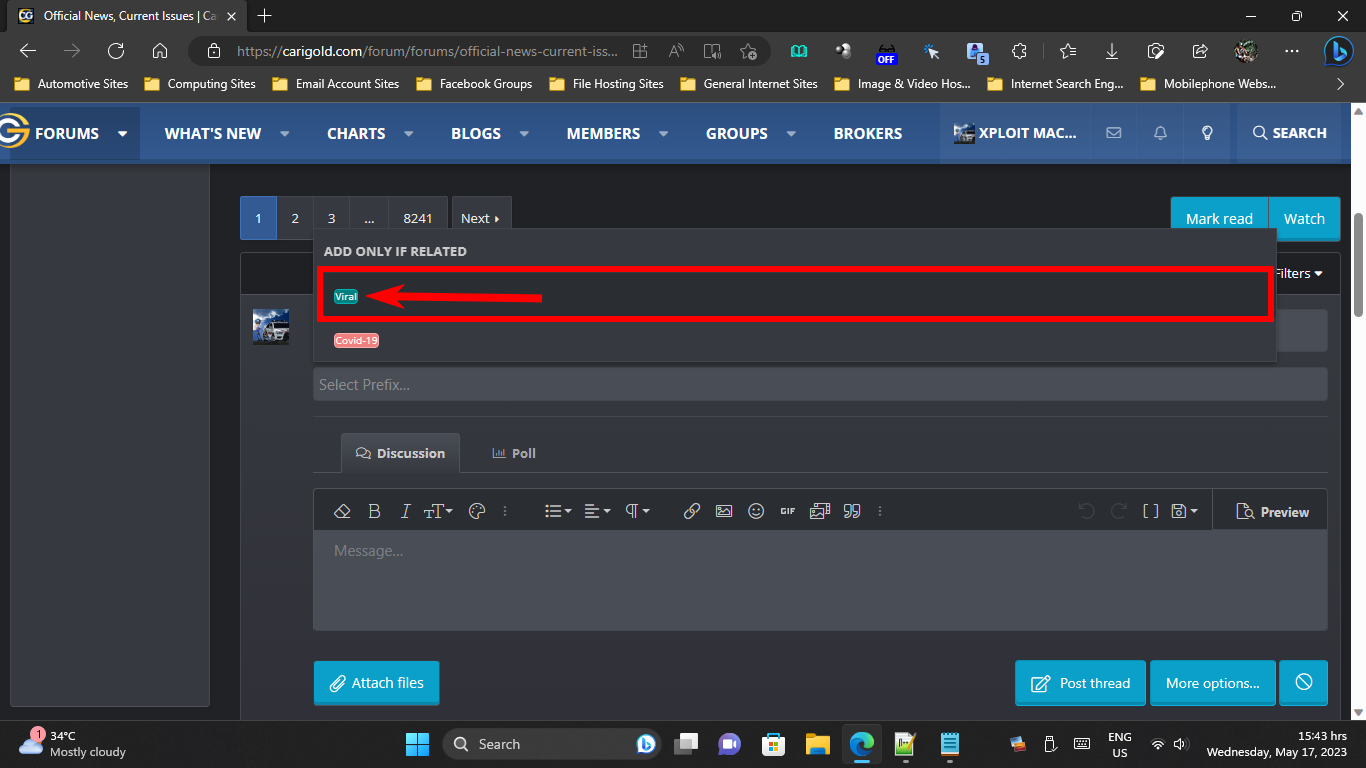This screenshot has height=768, width=1366.
Task: Click the redo icon in editor
Action: 1119,511
